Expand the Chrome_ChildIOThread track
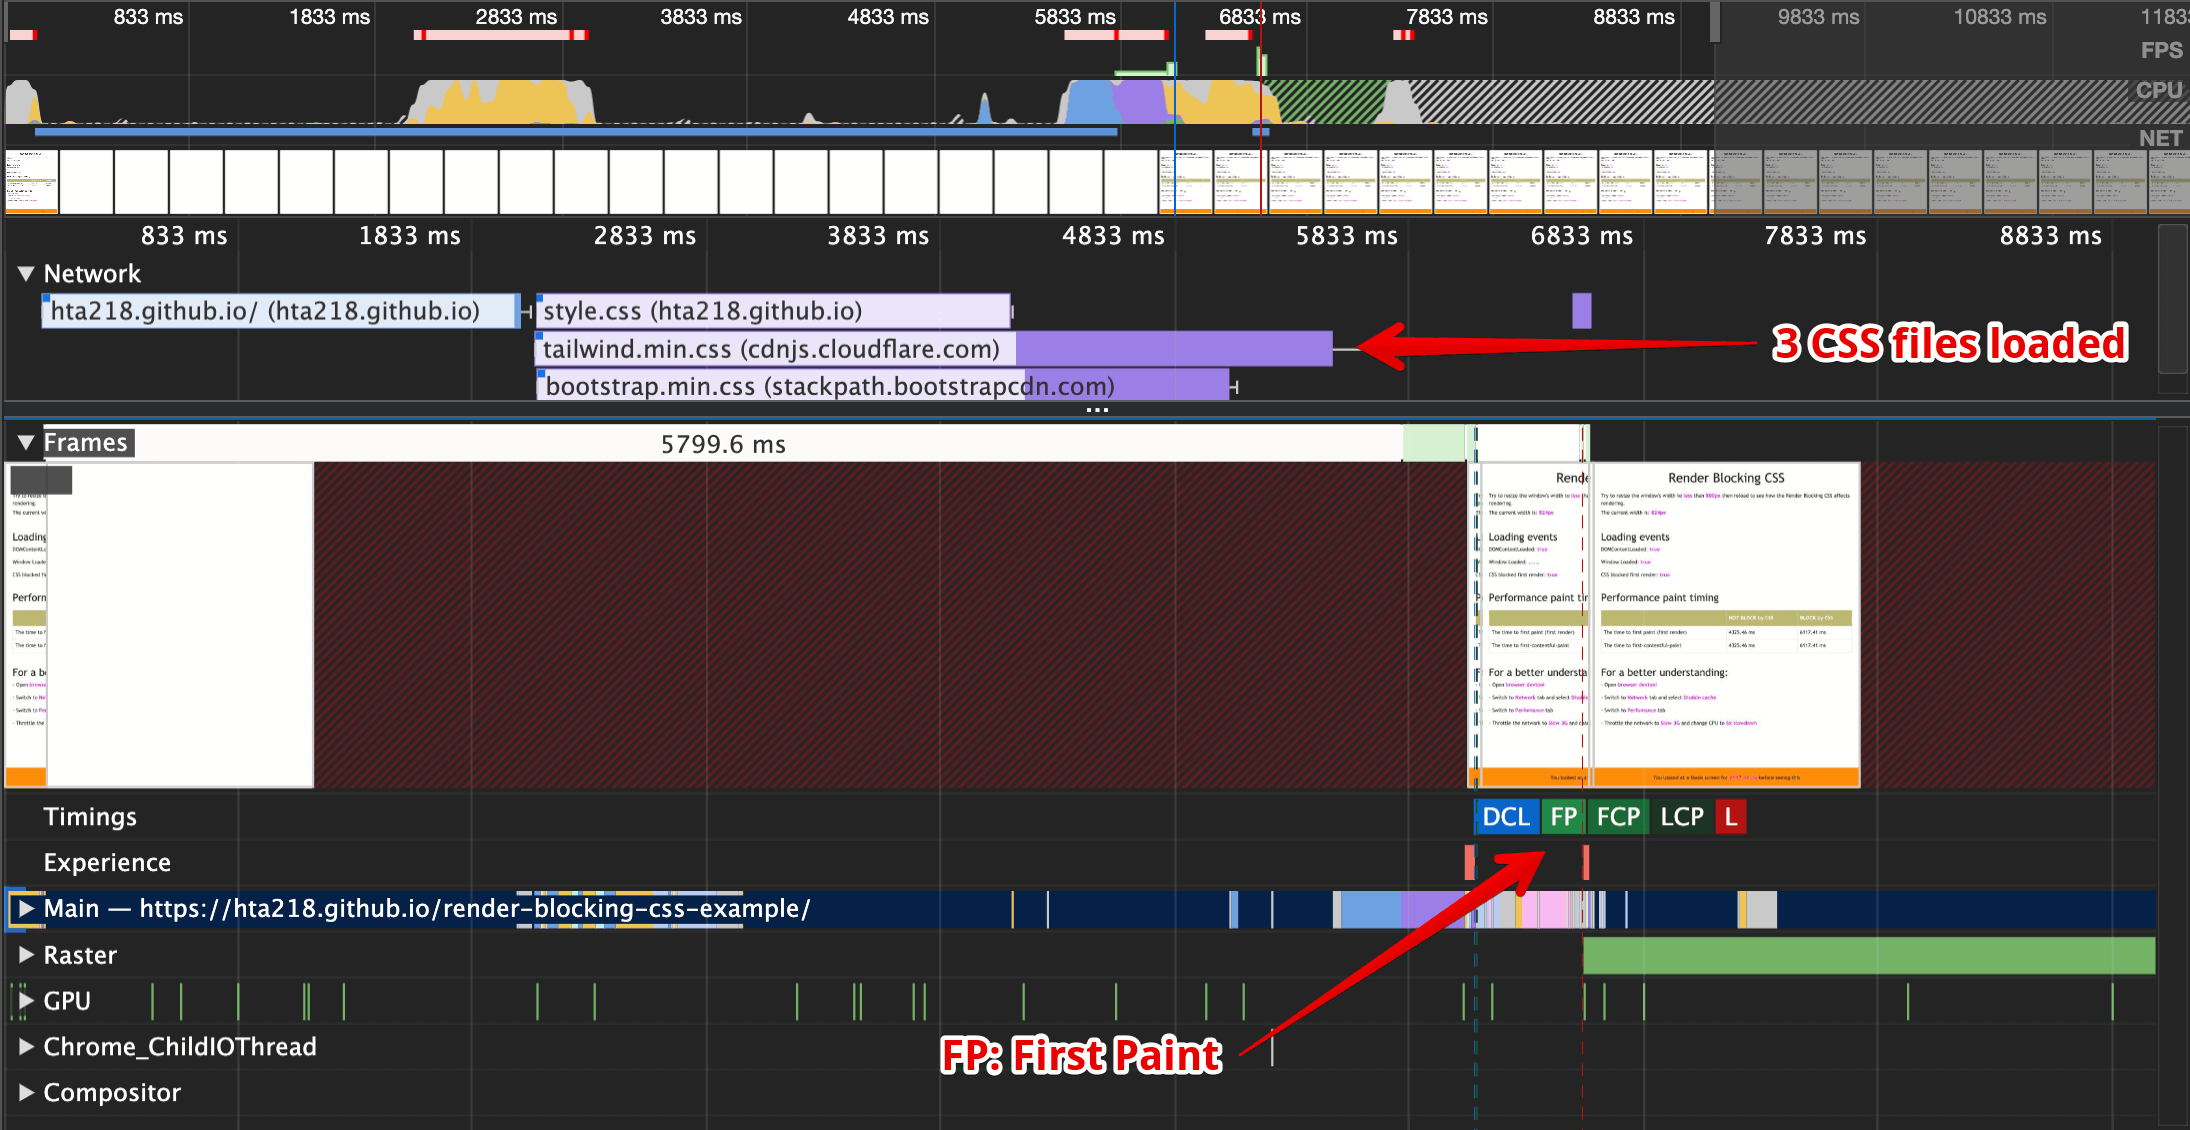 click(x=26, y=1047)
